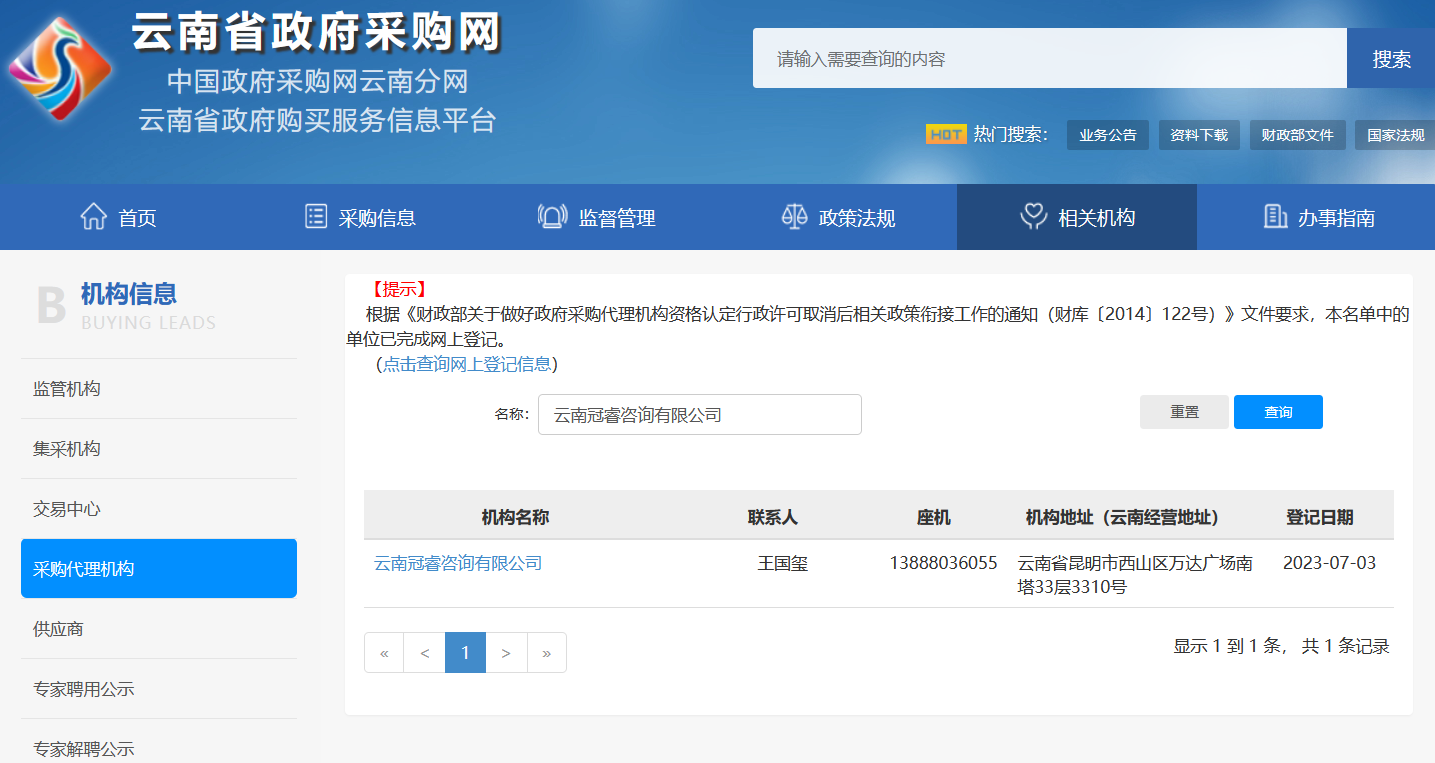Screen dimensions: 1435x763
Task: Open the 监督管理 navigation tab
Action: [597, 217]
